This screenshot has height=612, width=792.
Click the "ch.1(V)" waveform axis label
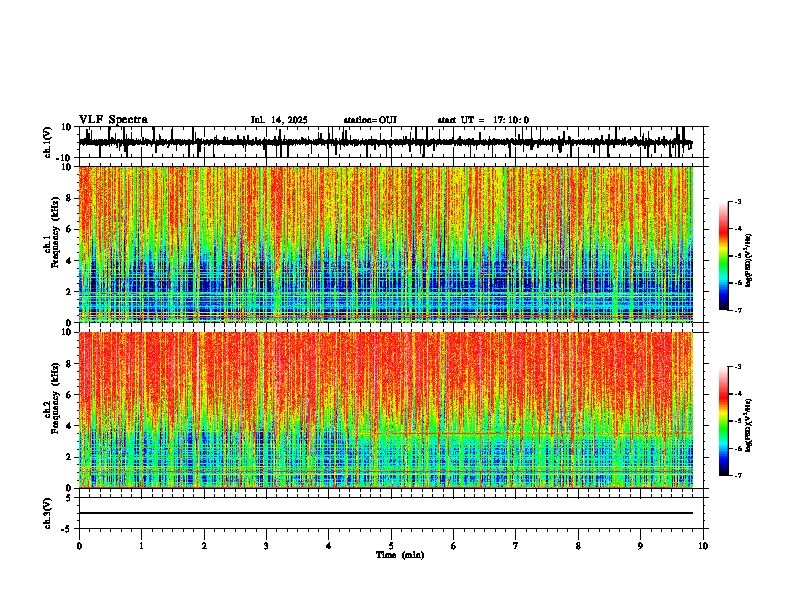(48, 142)
